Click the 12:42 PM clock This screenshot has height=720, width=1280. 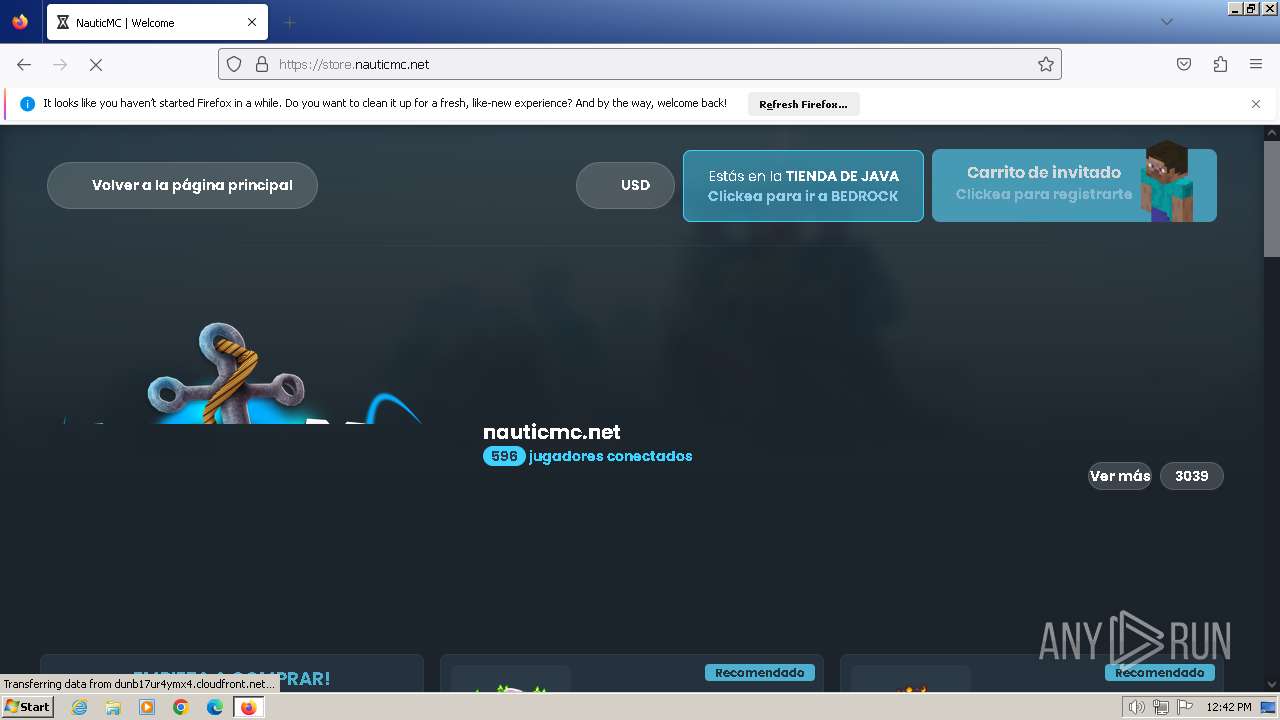[x=1229, y=707]
